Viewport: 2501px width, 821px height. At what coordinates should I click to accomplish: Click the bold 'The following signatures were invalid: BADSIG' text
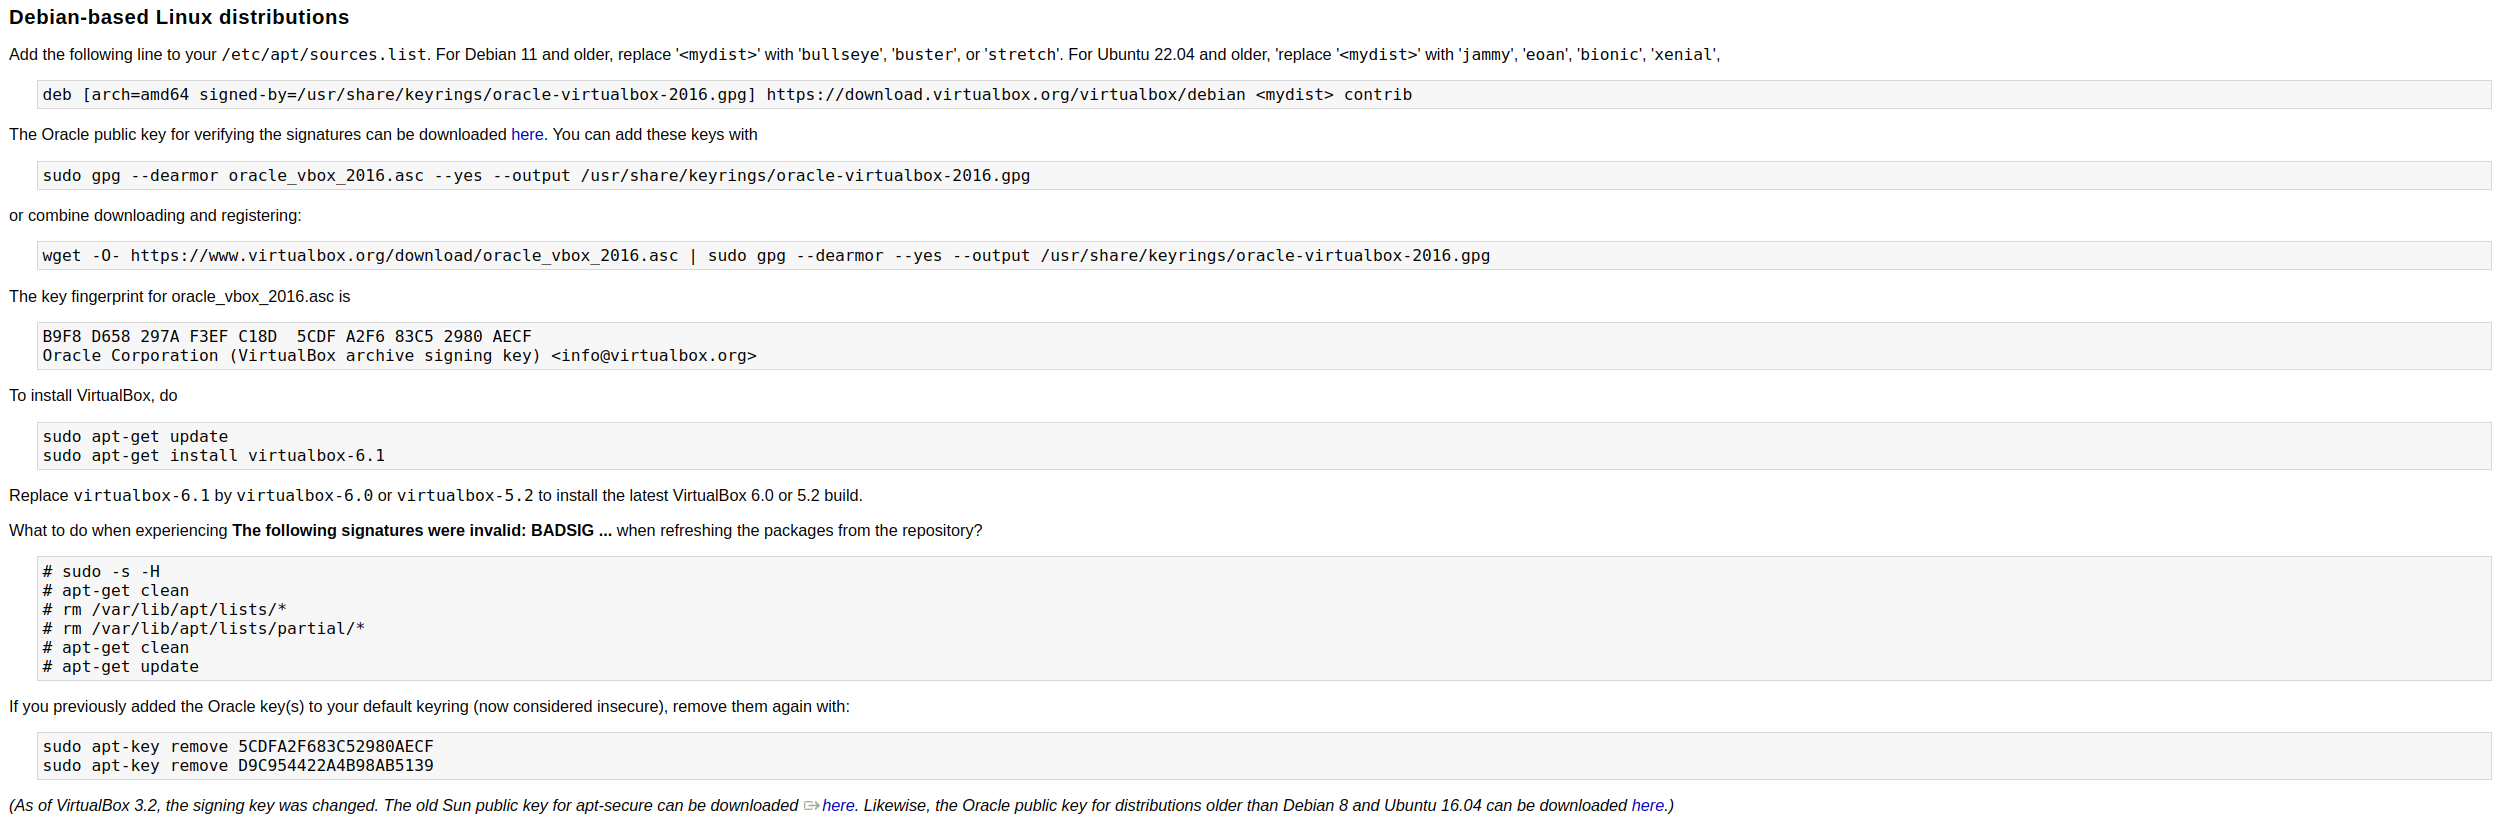[422, 531]
